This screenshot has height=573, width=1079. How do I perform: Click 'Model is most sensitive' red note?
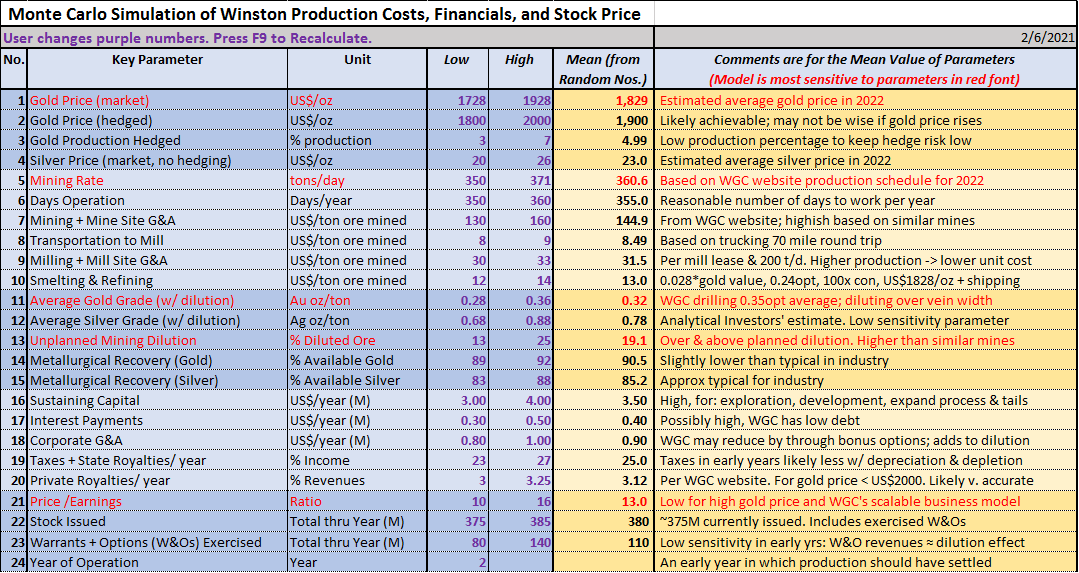pos(865,79)
